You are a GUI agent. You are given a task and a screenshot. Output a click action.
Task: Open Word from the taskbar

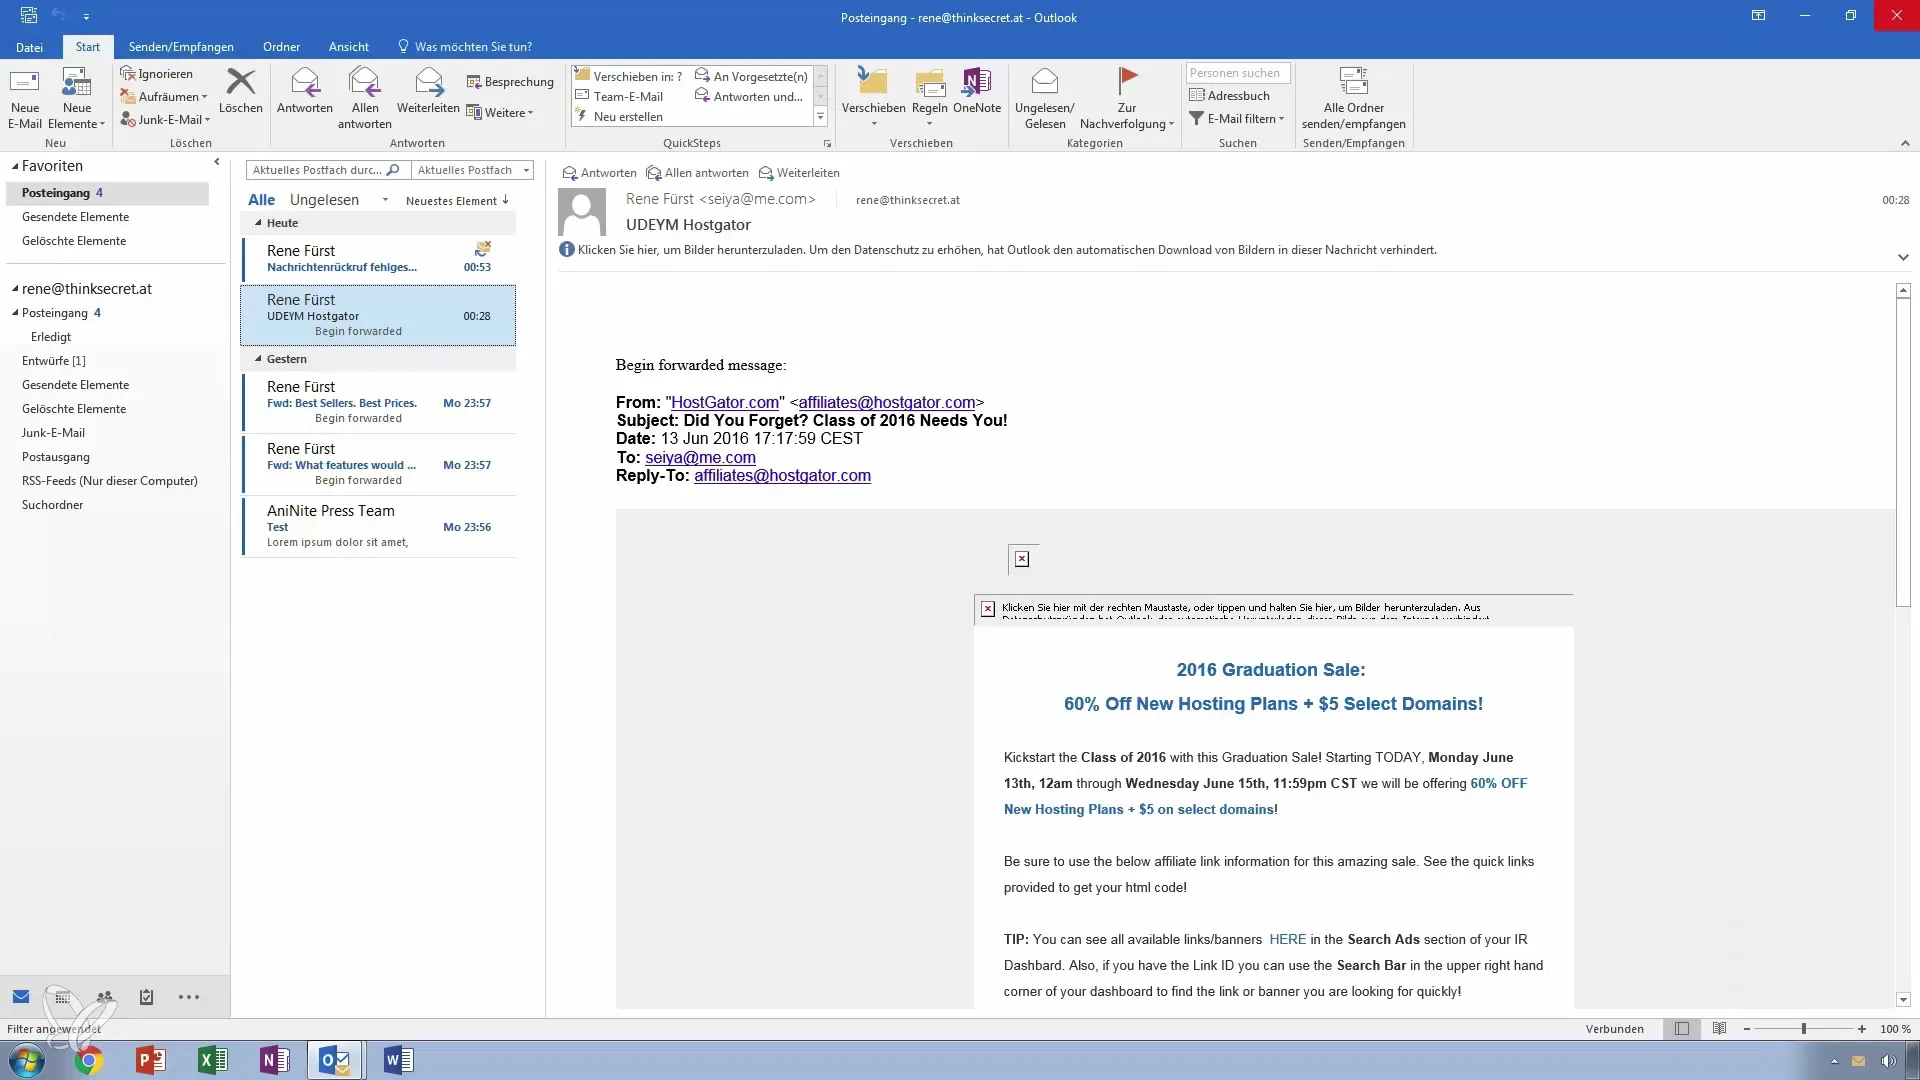(398, 1060)
